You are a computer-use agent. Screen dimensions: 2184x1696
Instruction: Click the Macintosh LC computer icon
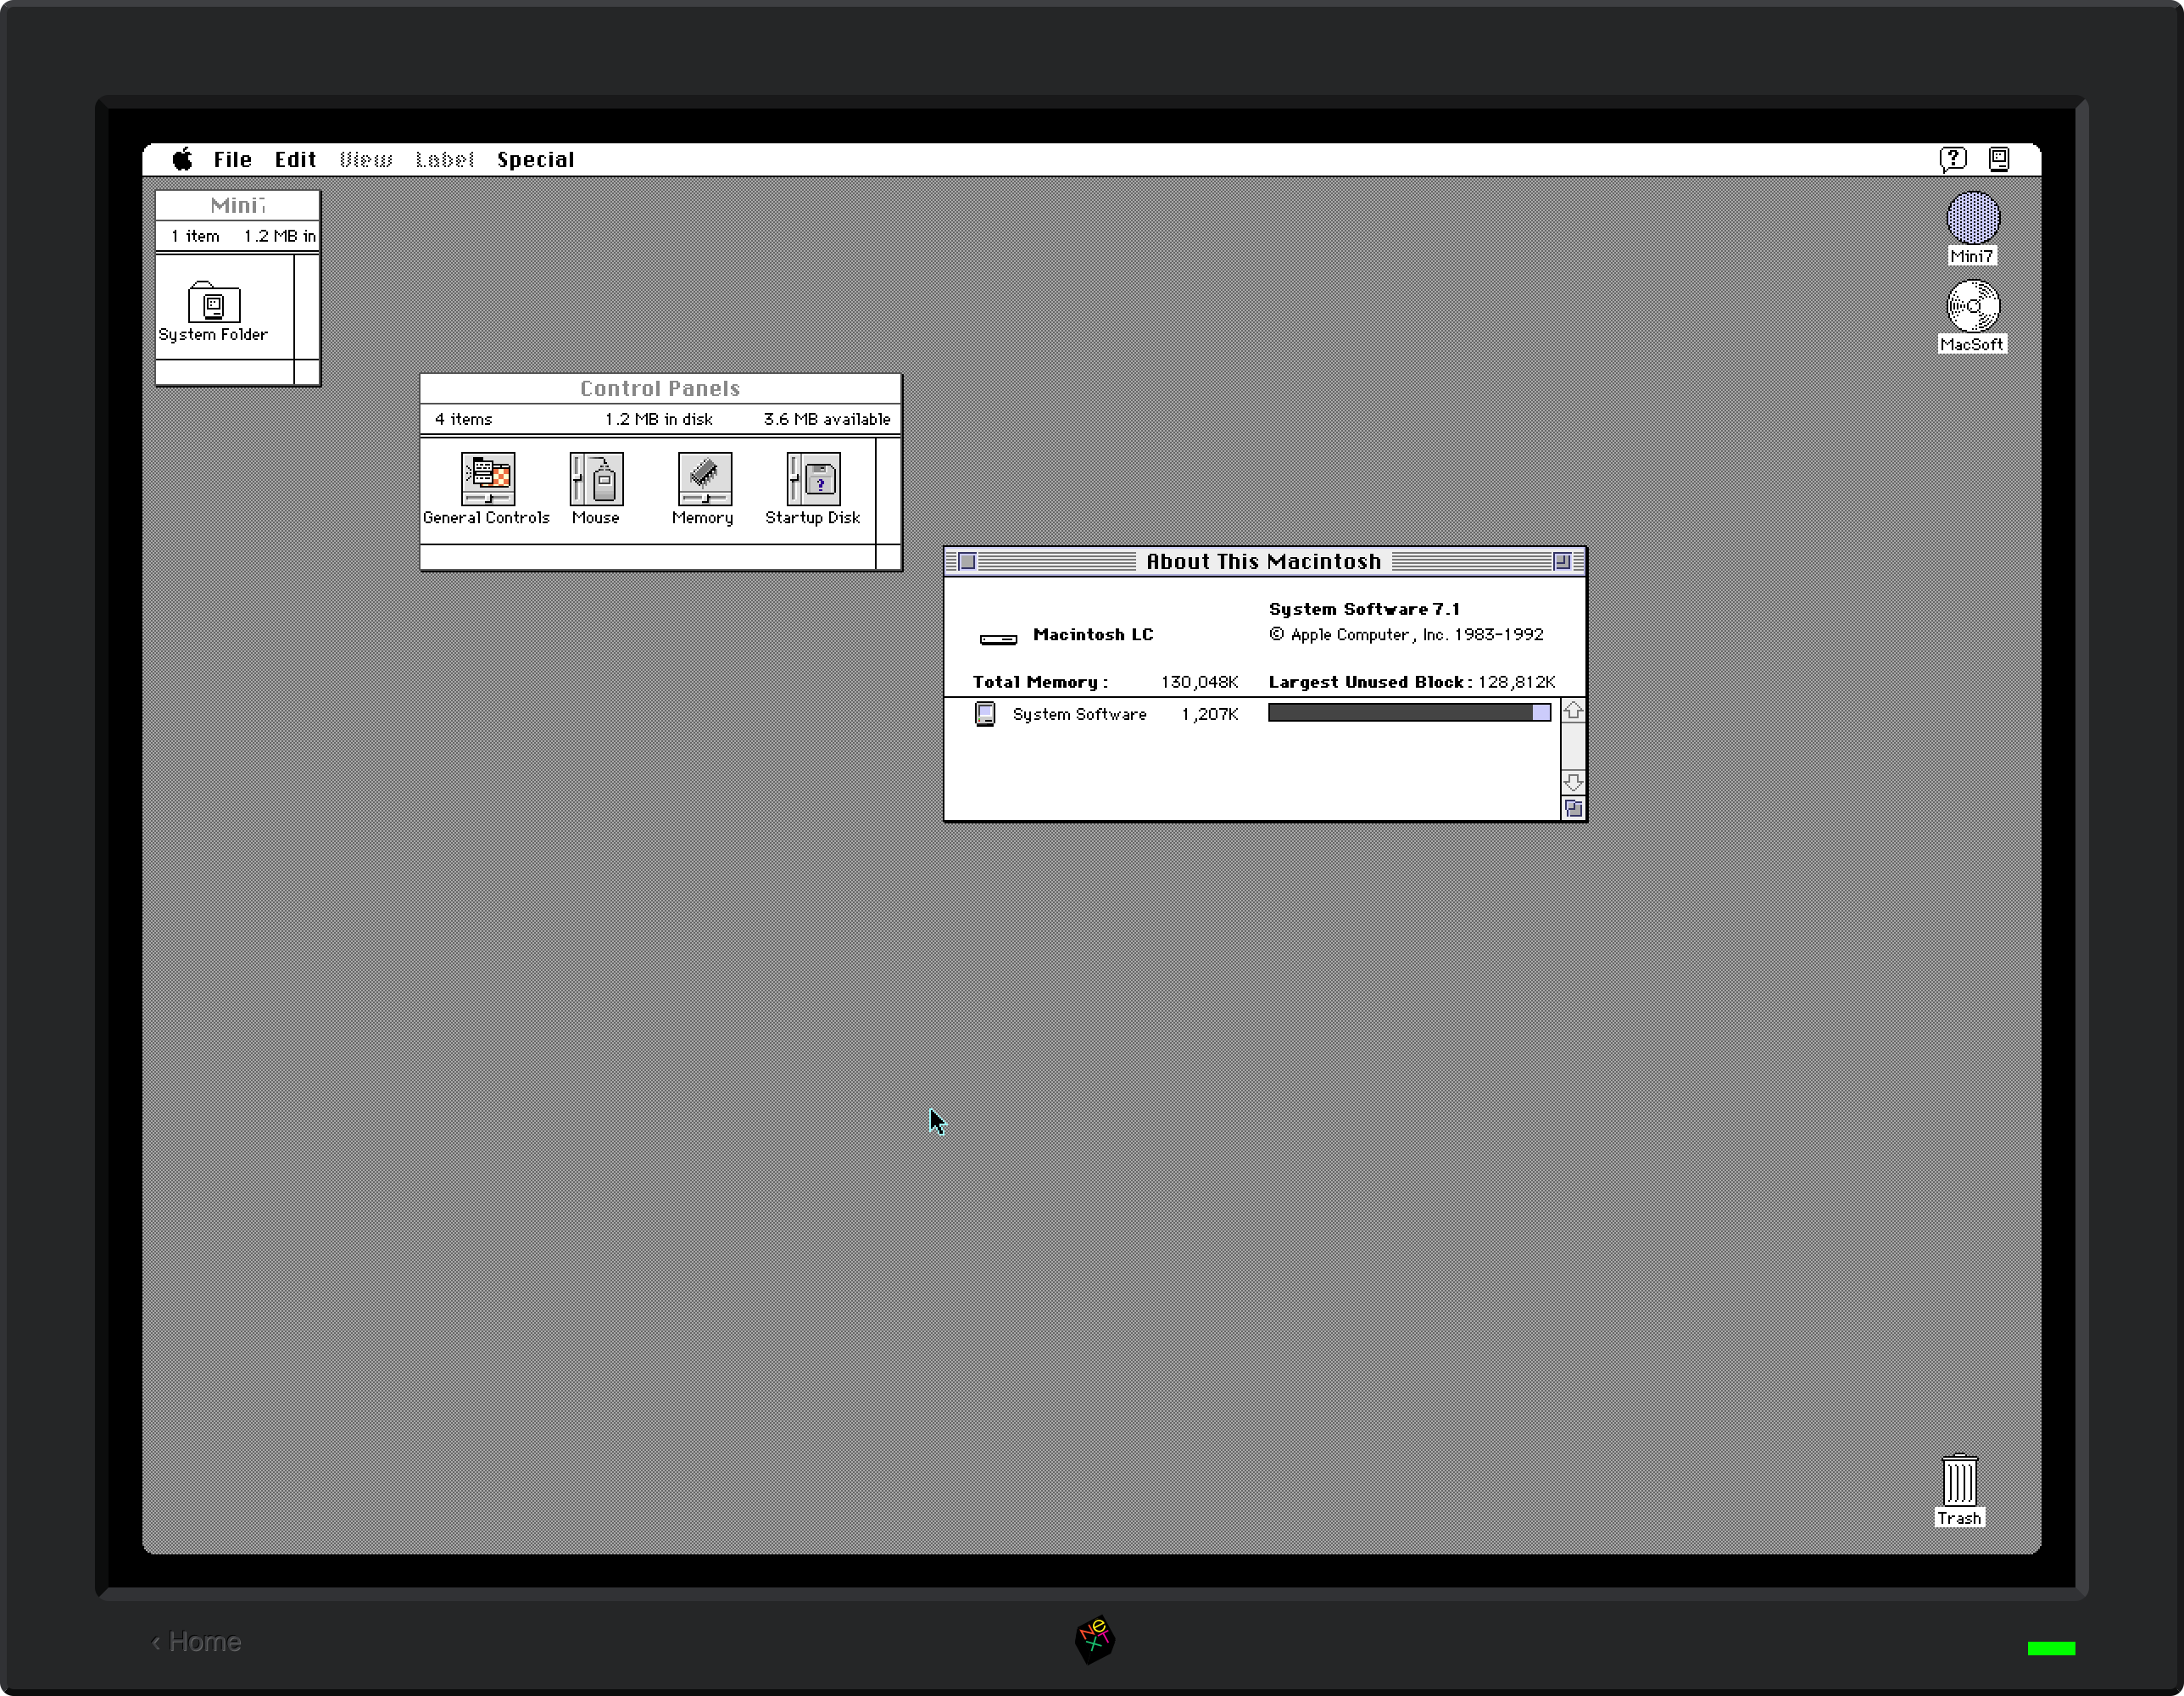click(998, 639)
